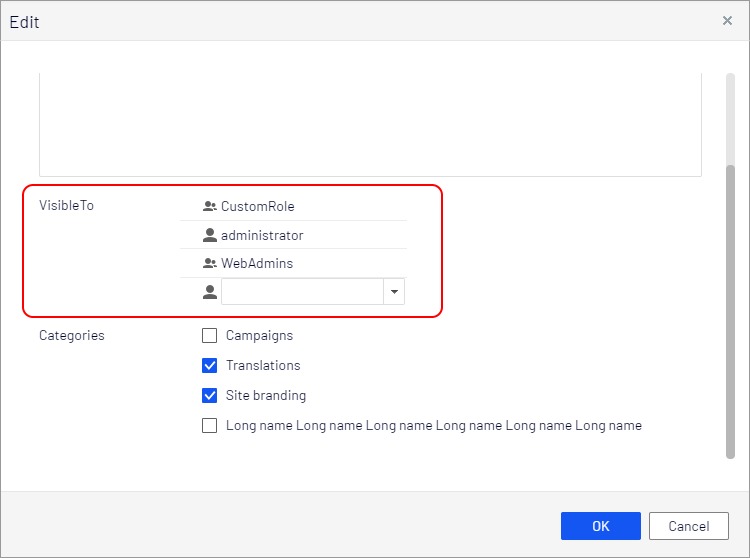Click into the VisibleTo text input field
750x558 pixels.
tap(302, 292)
